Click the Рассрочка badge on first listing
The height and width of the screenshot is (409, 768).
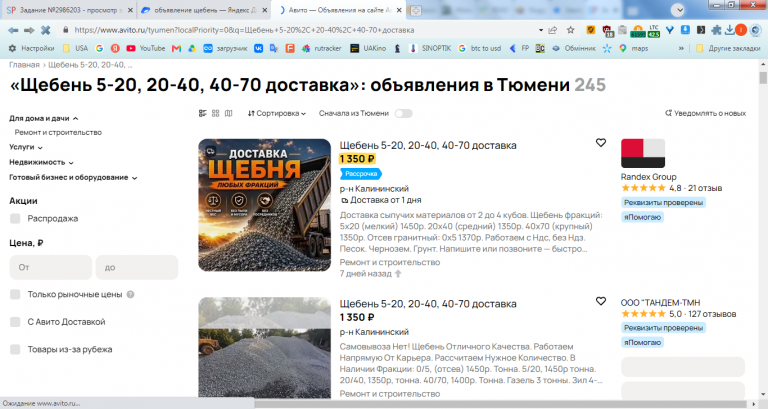coord(360,173)
